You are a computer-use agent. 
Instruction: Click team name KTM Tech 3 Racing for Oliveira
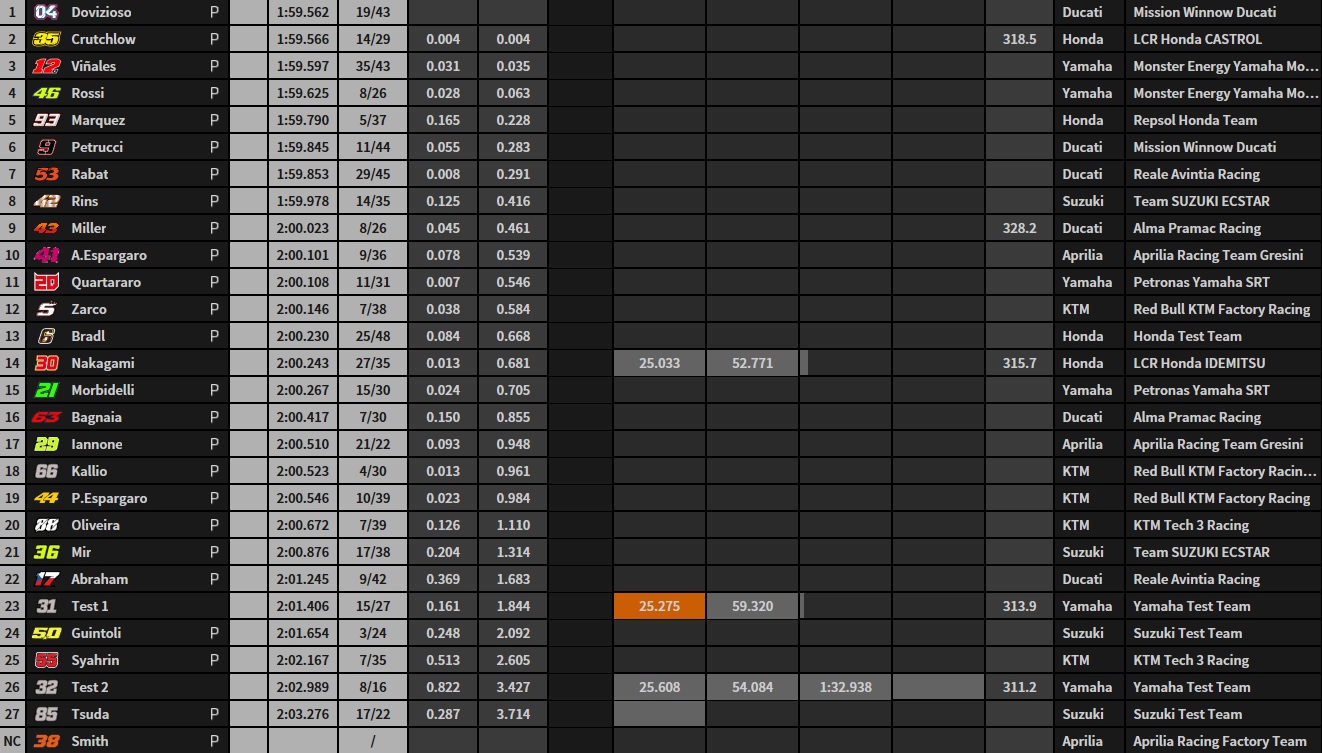(x=1191, y=525)
